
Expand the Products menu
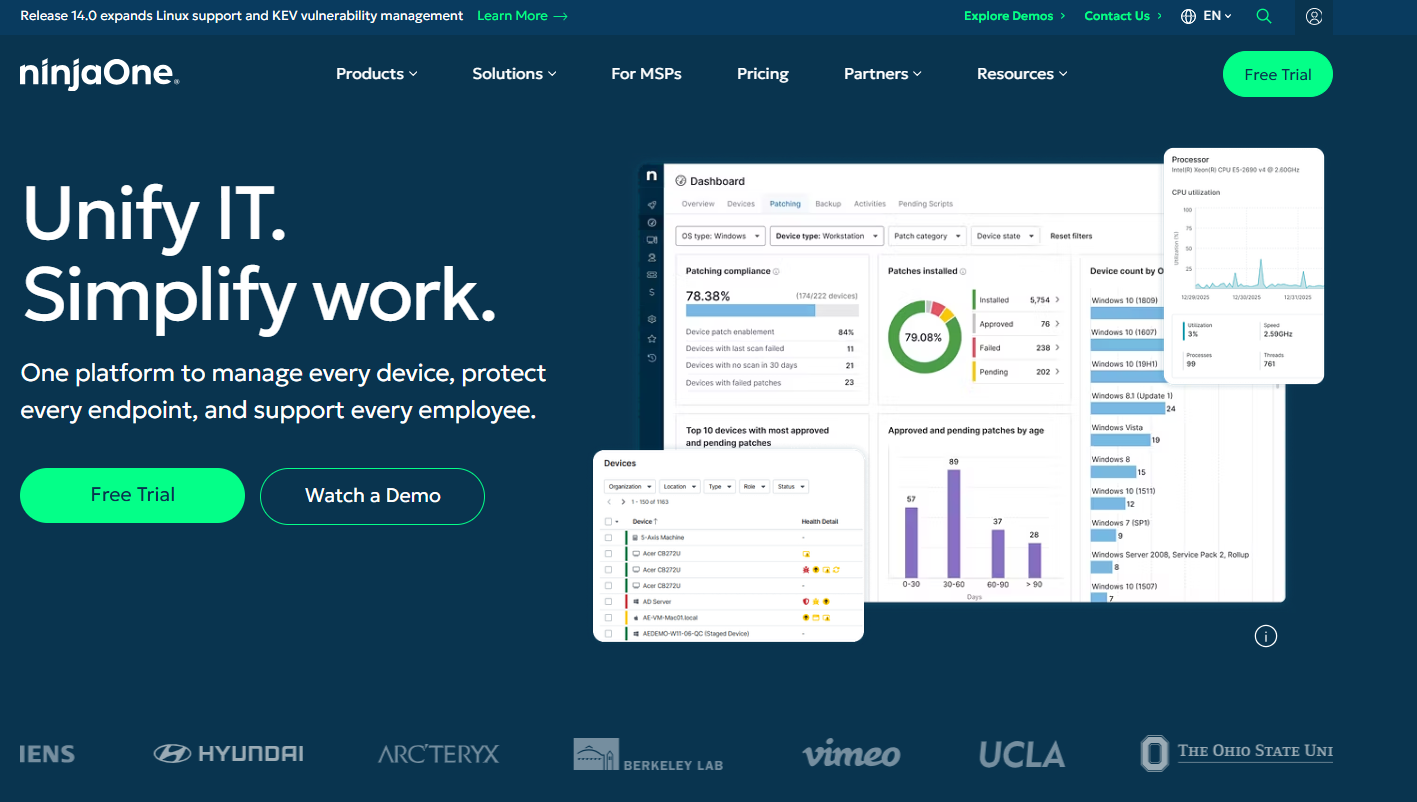click(377, 74)
